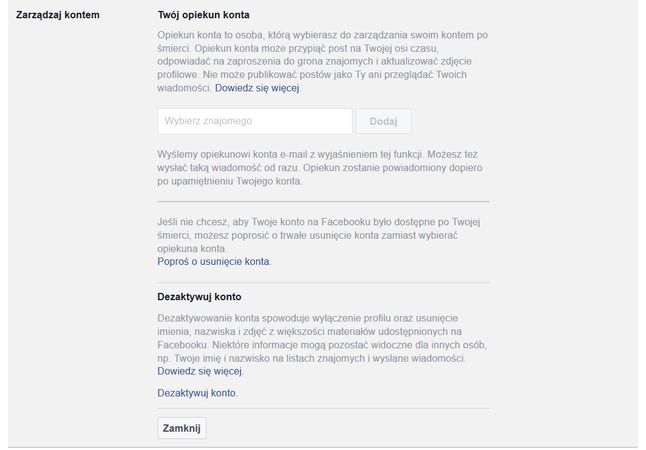
Task: Click the bold 'Dezaktywuj konto' heading
Action: click(199, 297)
